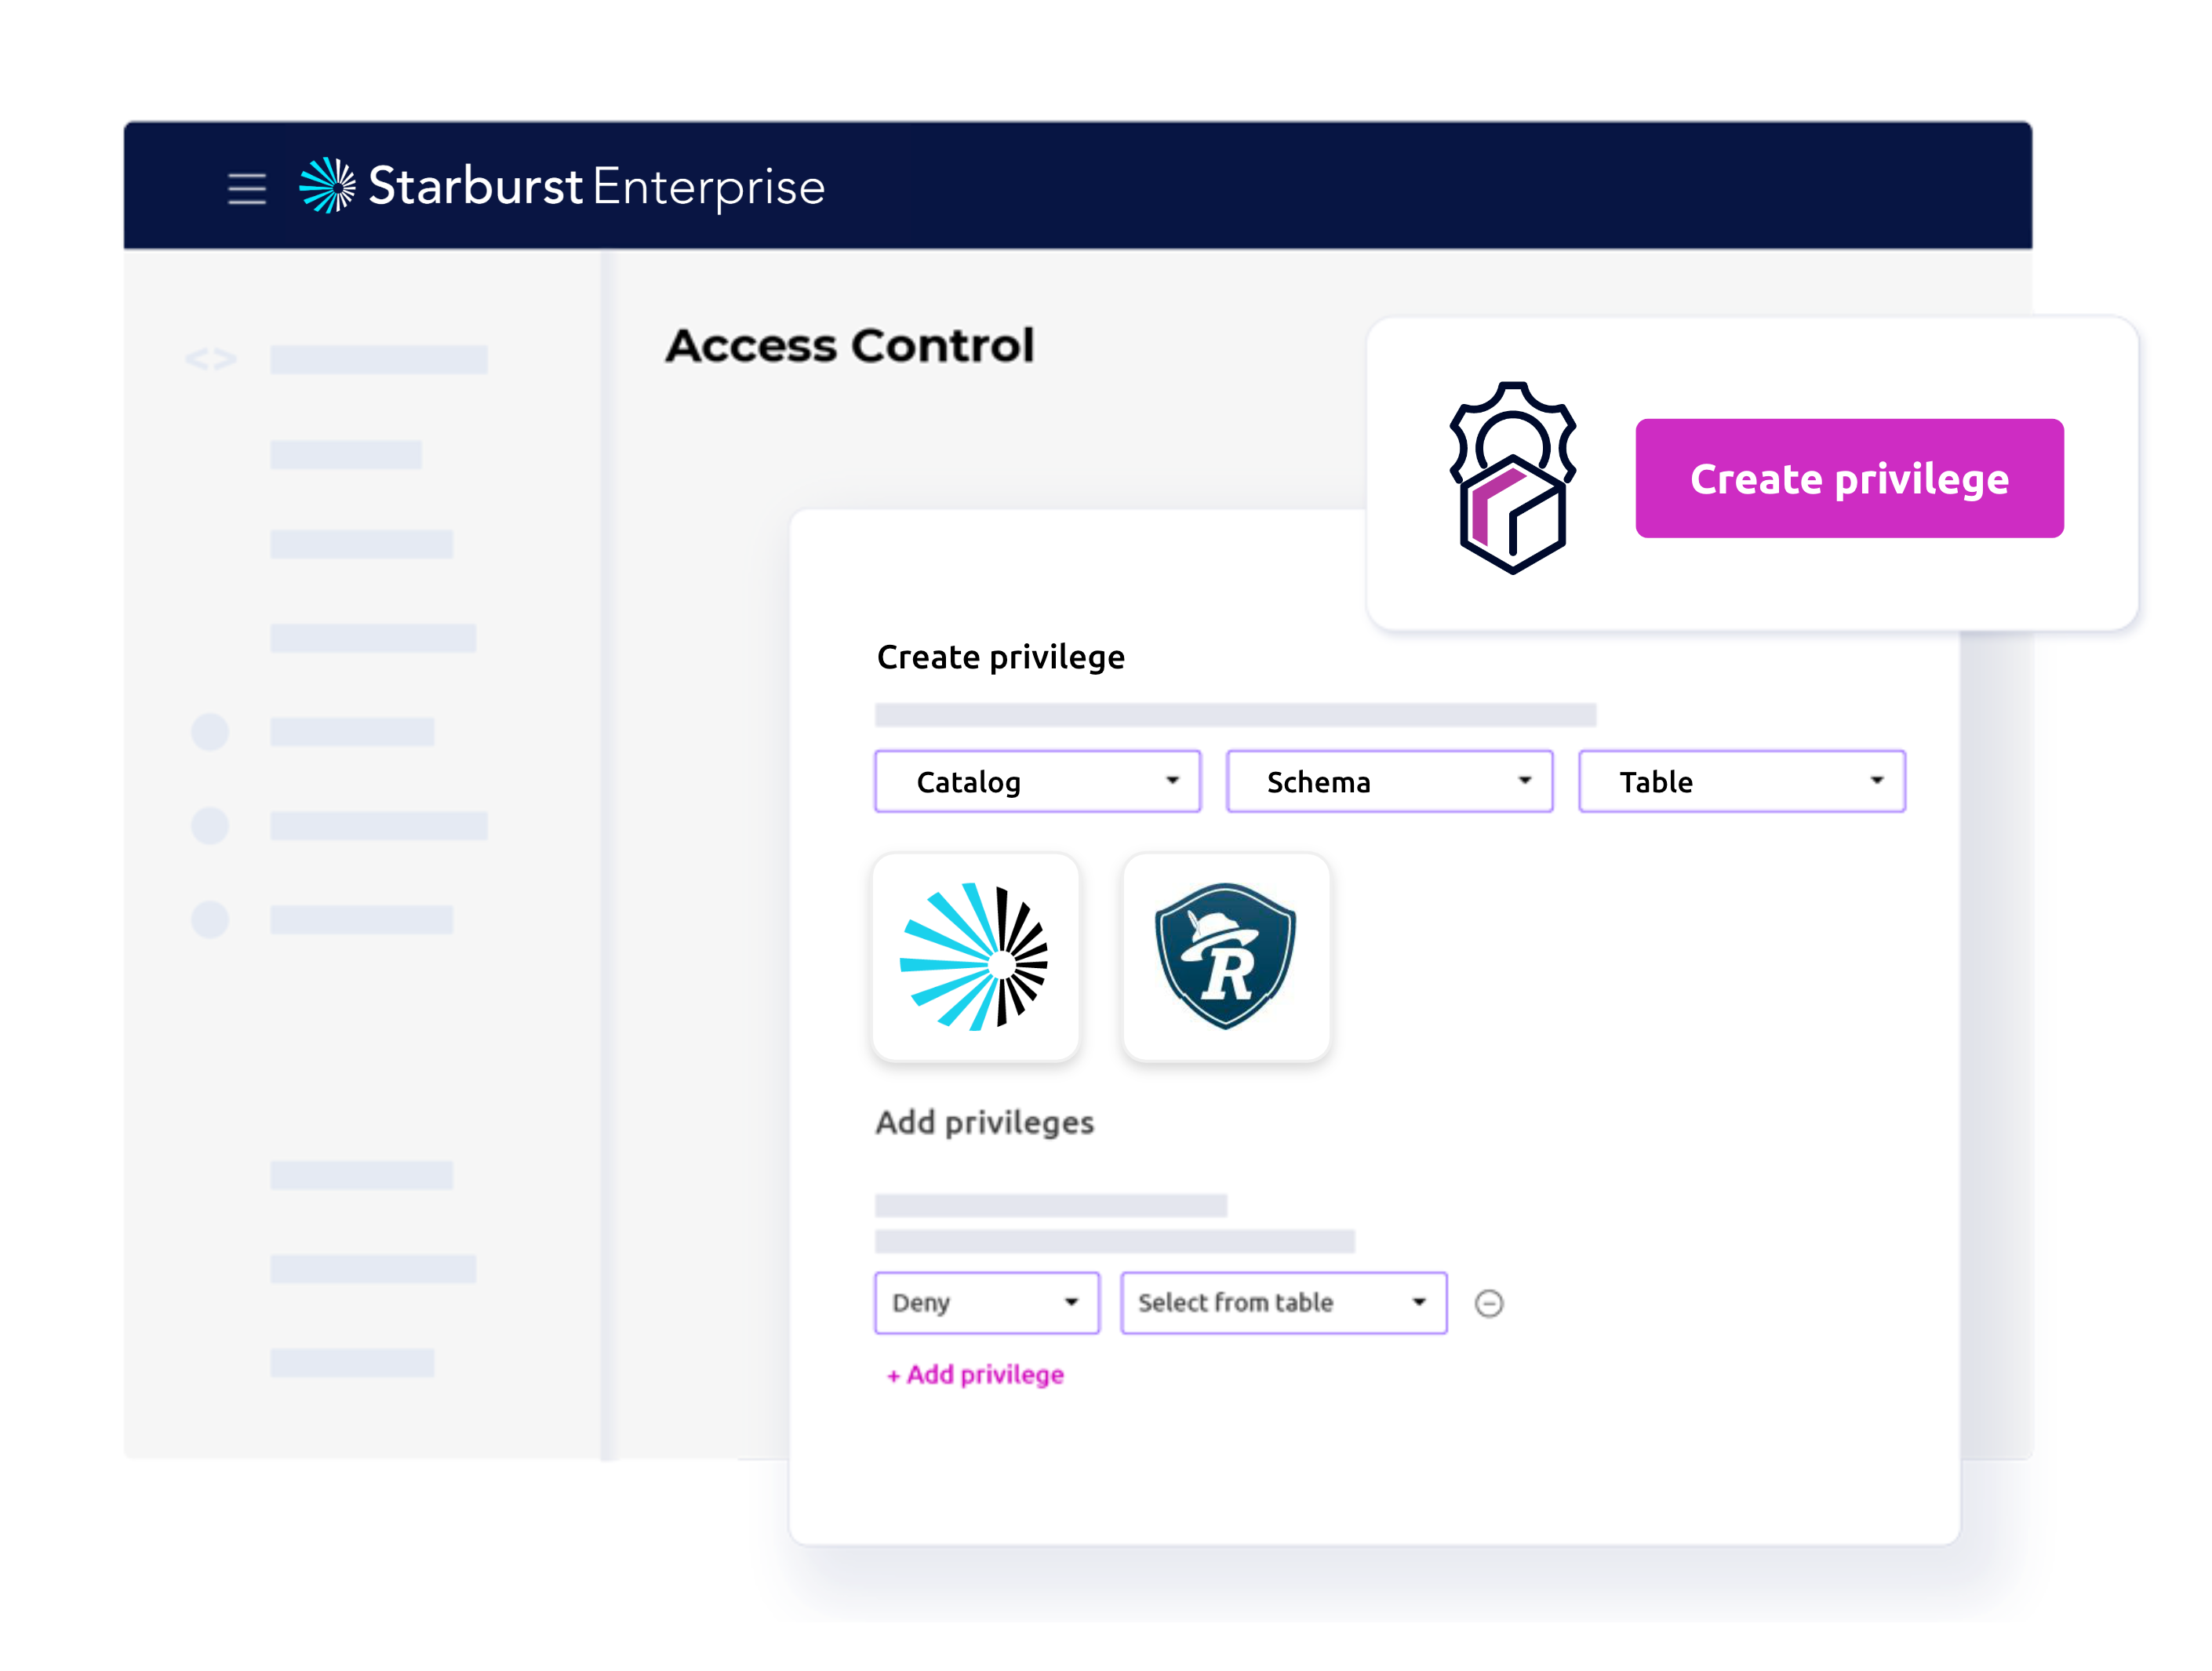
Task: Open the Catalog dropdown
Action: click(1037, 781)
